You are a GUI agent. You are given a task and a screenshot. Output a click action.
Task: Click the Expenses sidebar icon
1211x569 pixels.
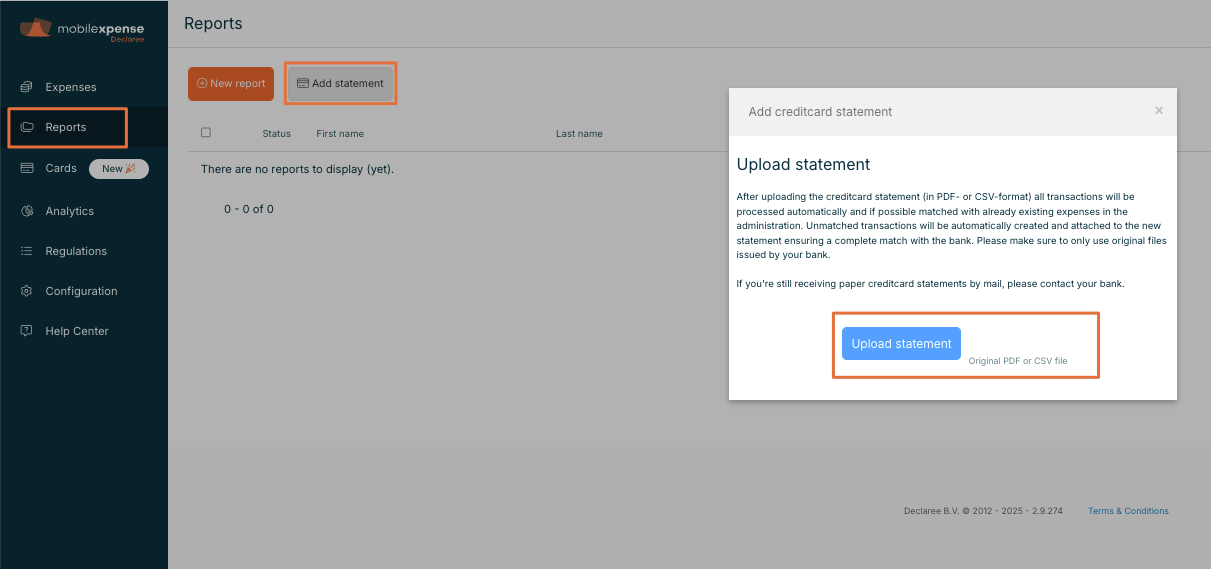pos(27,87)
